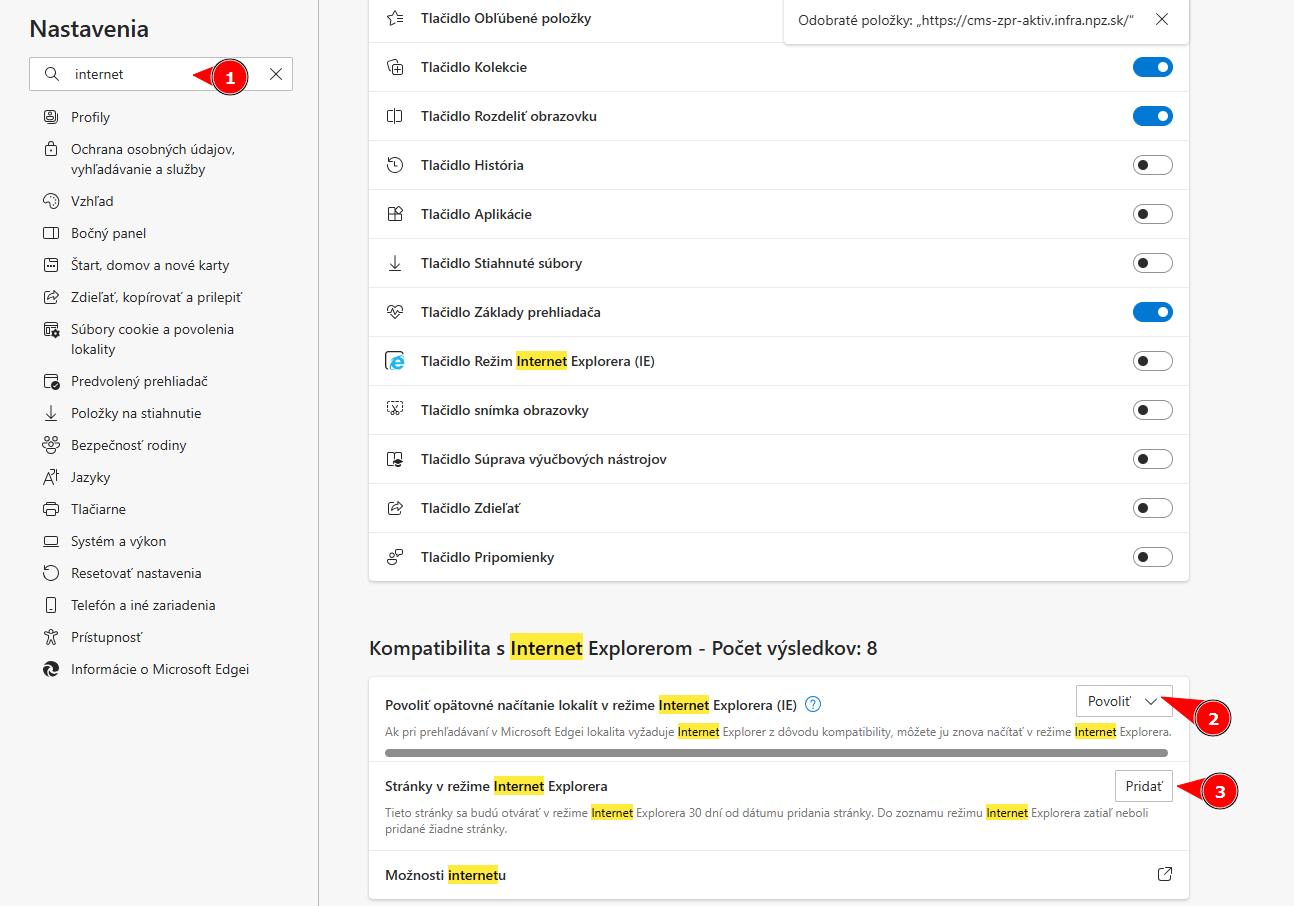Open Možnosti internetu external link icon
Screen dimensions: 1294x906
coord(1164,874)
